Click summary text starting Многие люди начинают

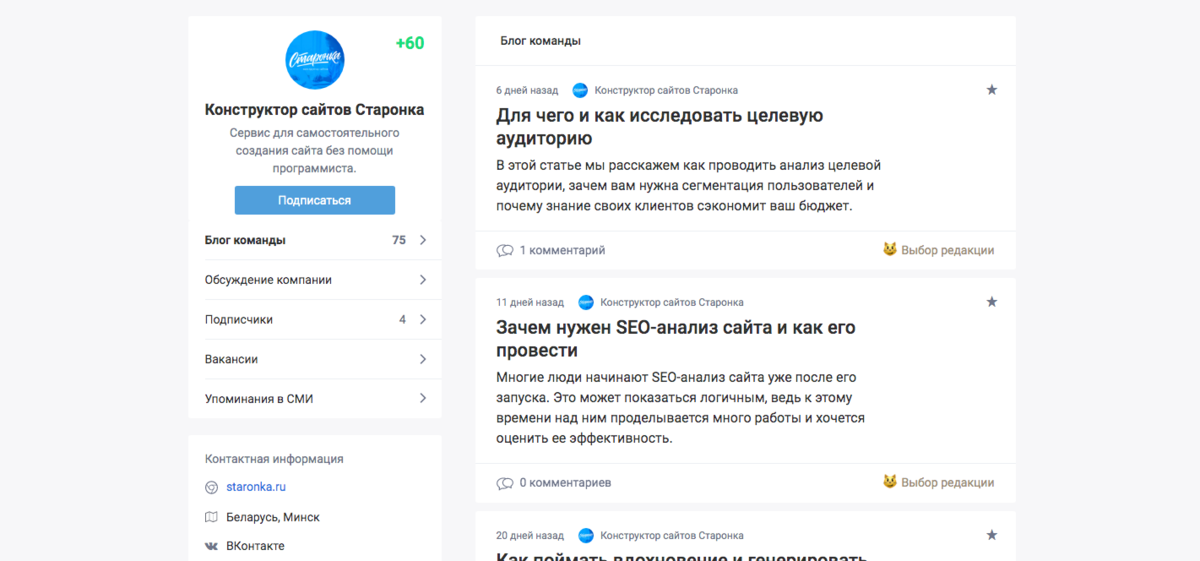(680, 408)
